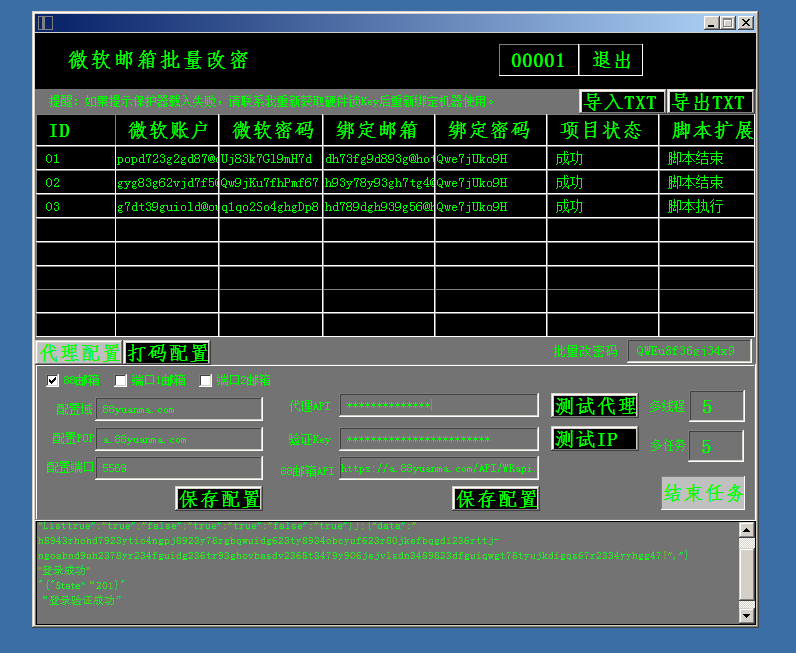Click the 测试IP button

click(594, 439)
